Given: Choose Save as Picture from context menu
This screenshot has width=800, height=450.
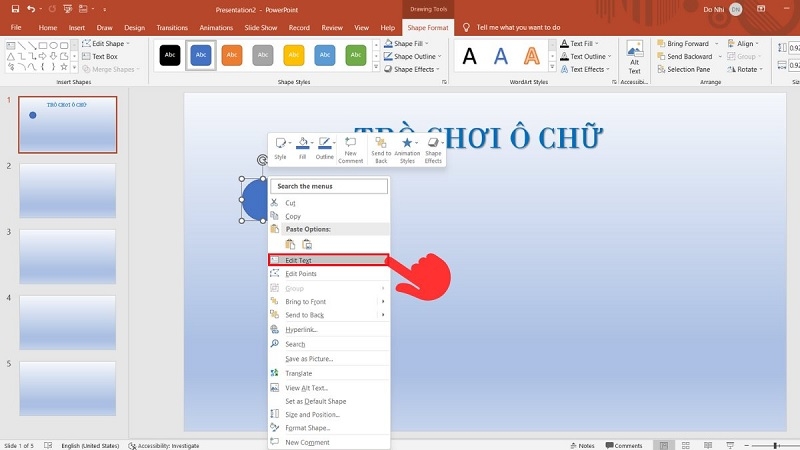Looking at the screenshot, I should click(329, 359).
